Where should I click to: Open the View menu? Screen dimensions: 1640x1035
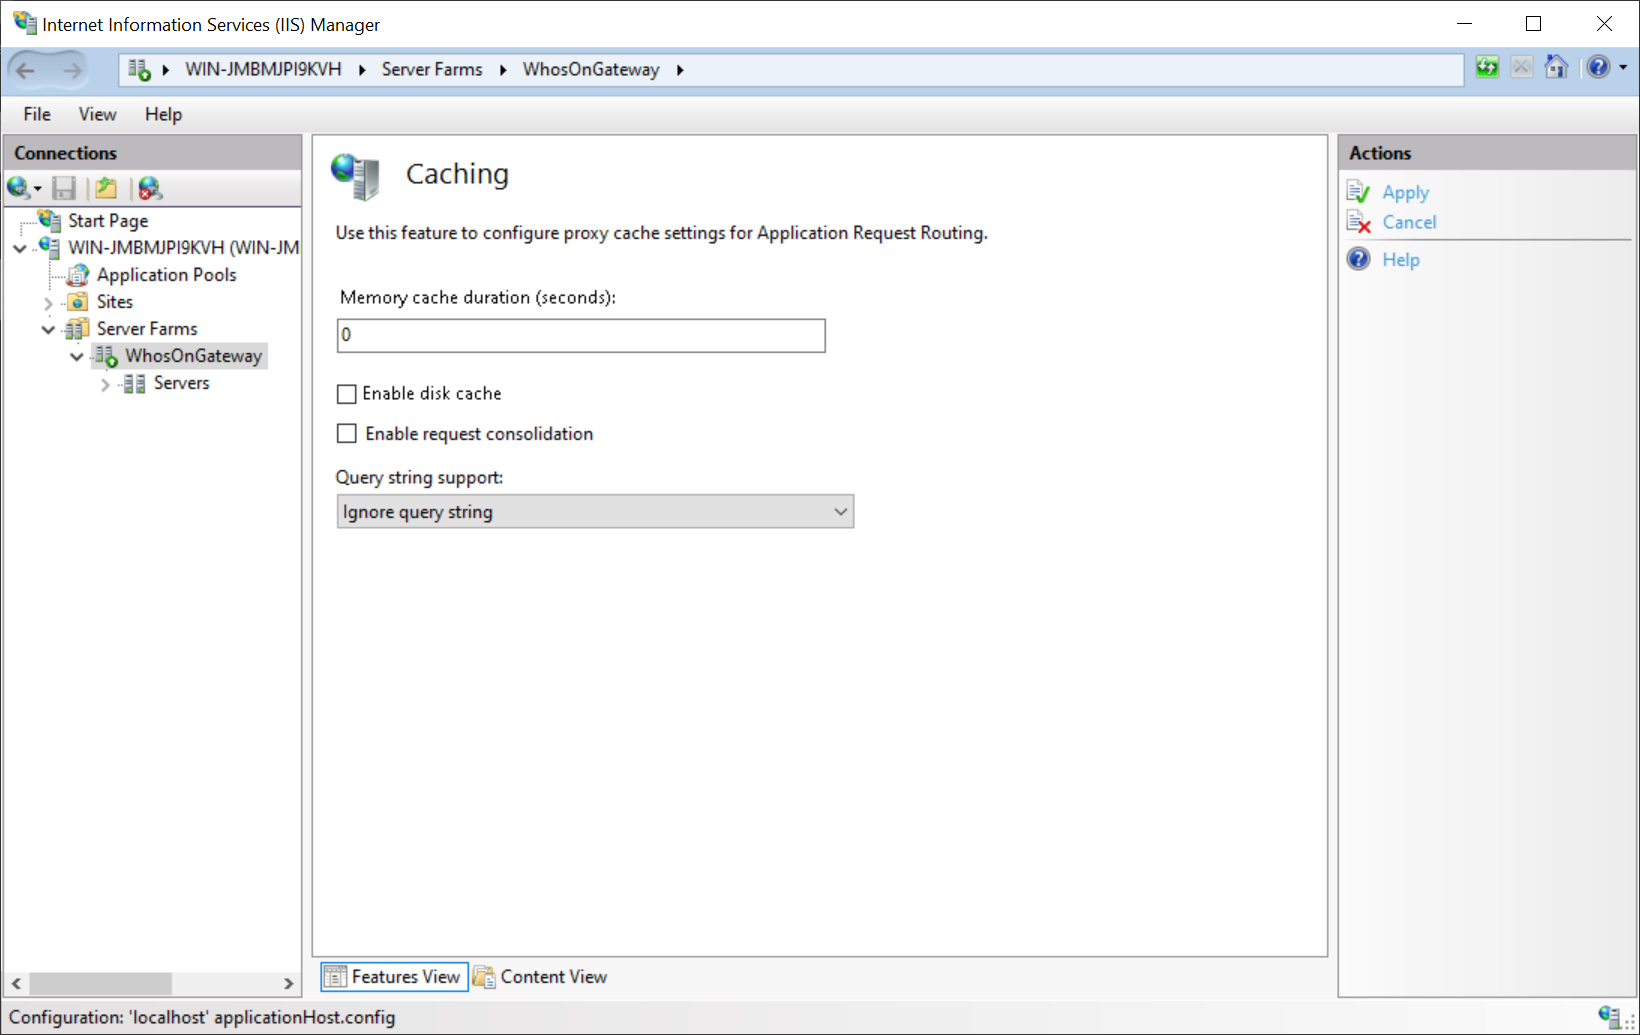click(x=98, y=114)
